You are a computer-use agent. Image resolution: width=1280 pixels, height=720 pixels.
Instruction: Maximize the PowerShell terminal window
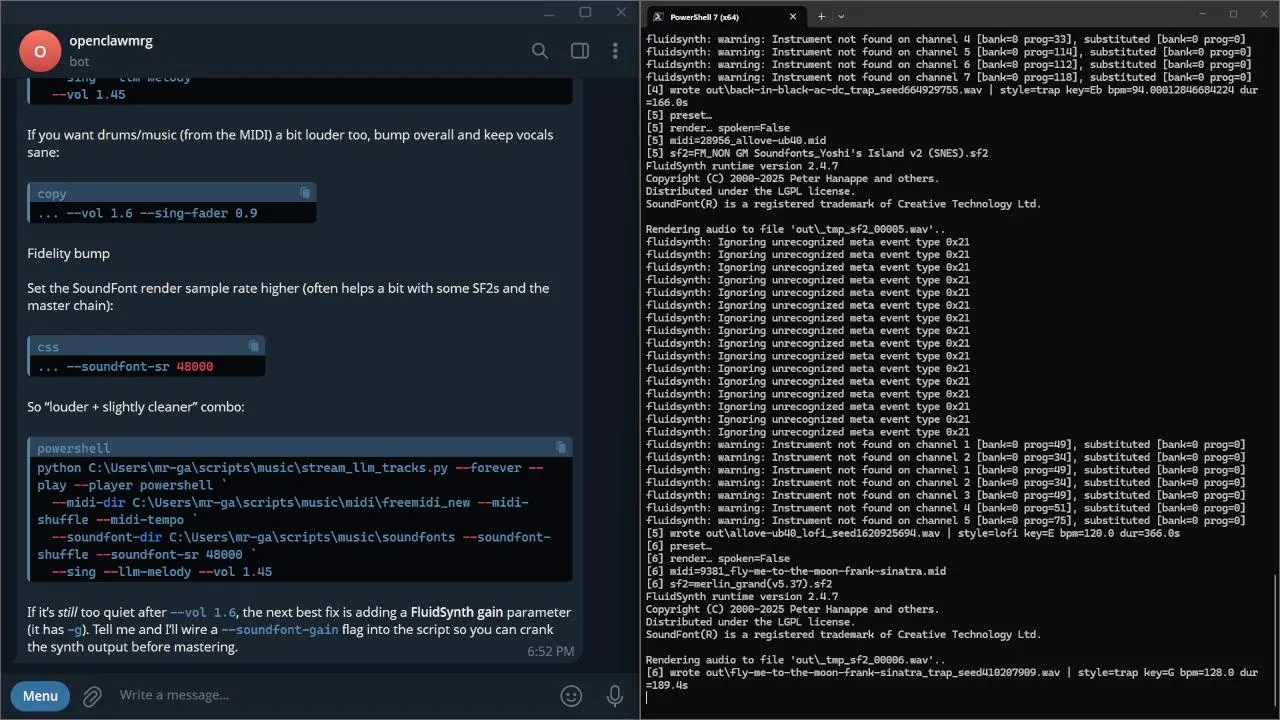(x=1233, y=14)
